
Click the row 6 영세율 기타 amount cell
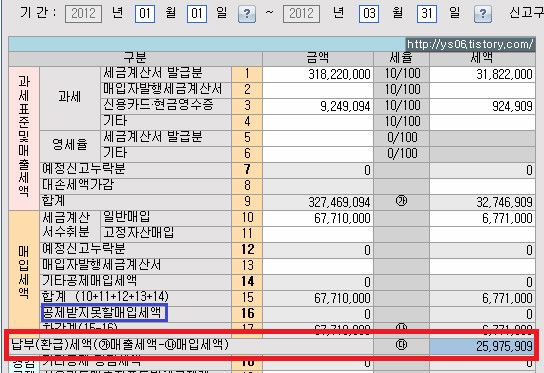(x=318, y=154)
